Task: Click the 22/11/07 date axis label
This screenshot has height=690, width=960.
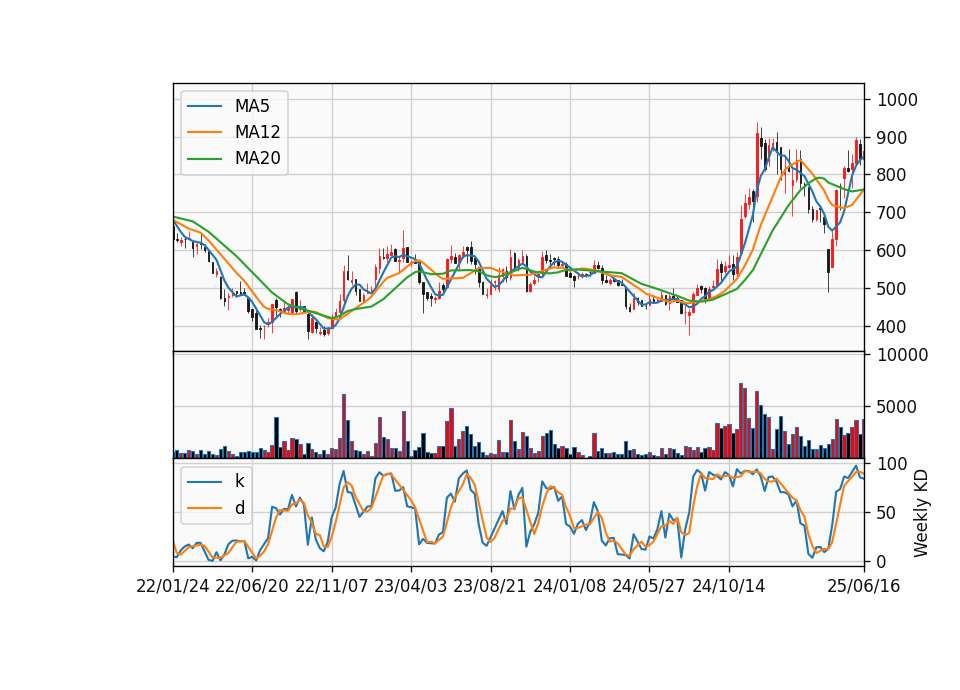Action: [332, 586]
